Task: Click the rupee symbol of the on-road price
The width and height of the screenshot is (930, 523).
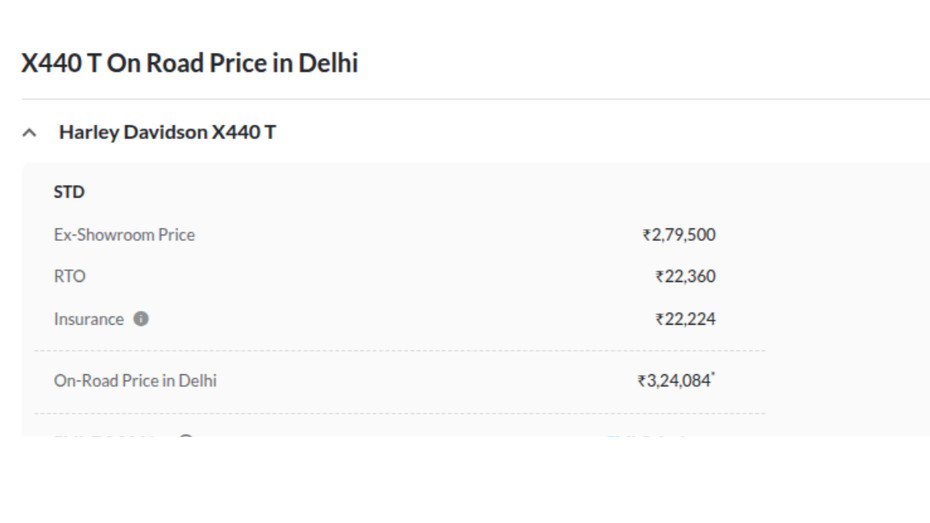Action: point(641,382)
